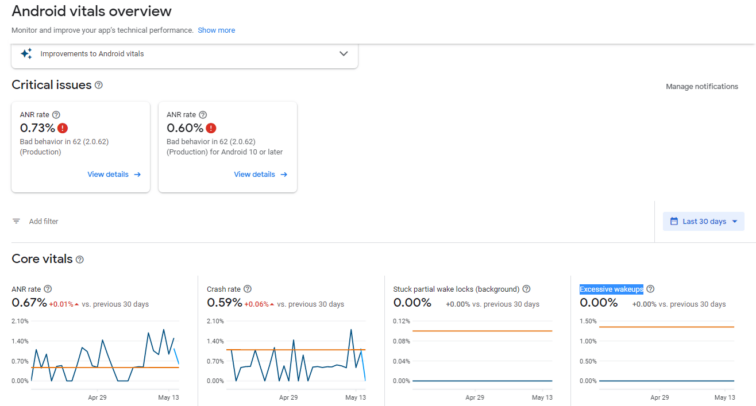This screenshot has height=406, width=756.
Task: Click the +0.01% ANR change indicator
Action: click(x=64, y=304)
